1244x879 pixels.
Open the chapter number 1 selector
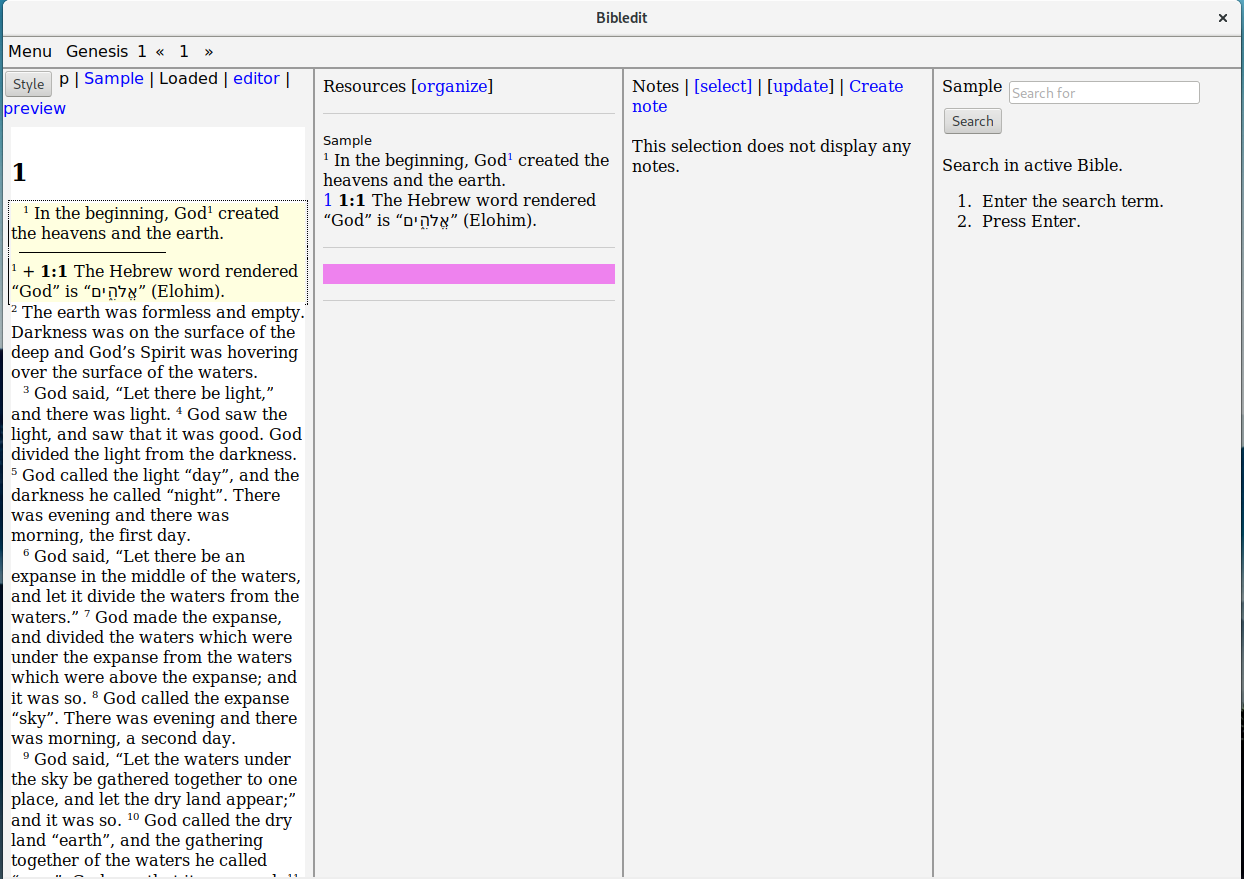pyautogui.click(x=142, y=51)
